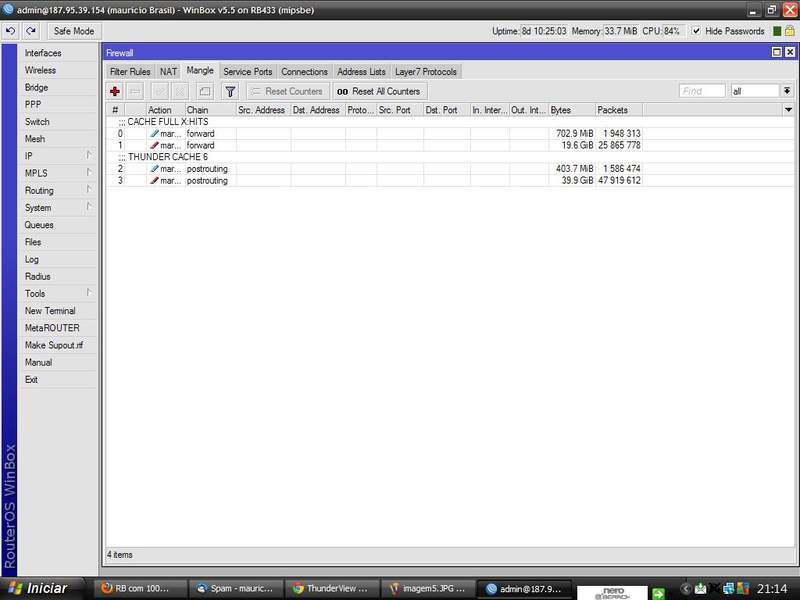
Task: Open Spam - mauric... taskbar item
Action: pos(235,588)
